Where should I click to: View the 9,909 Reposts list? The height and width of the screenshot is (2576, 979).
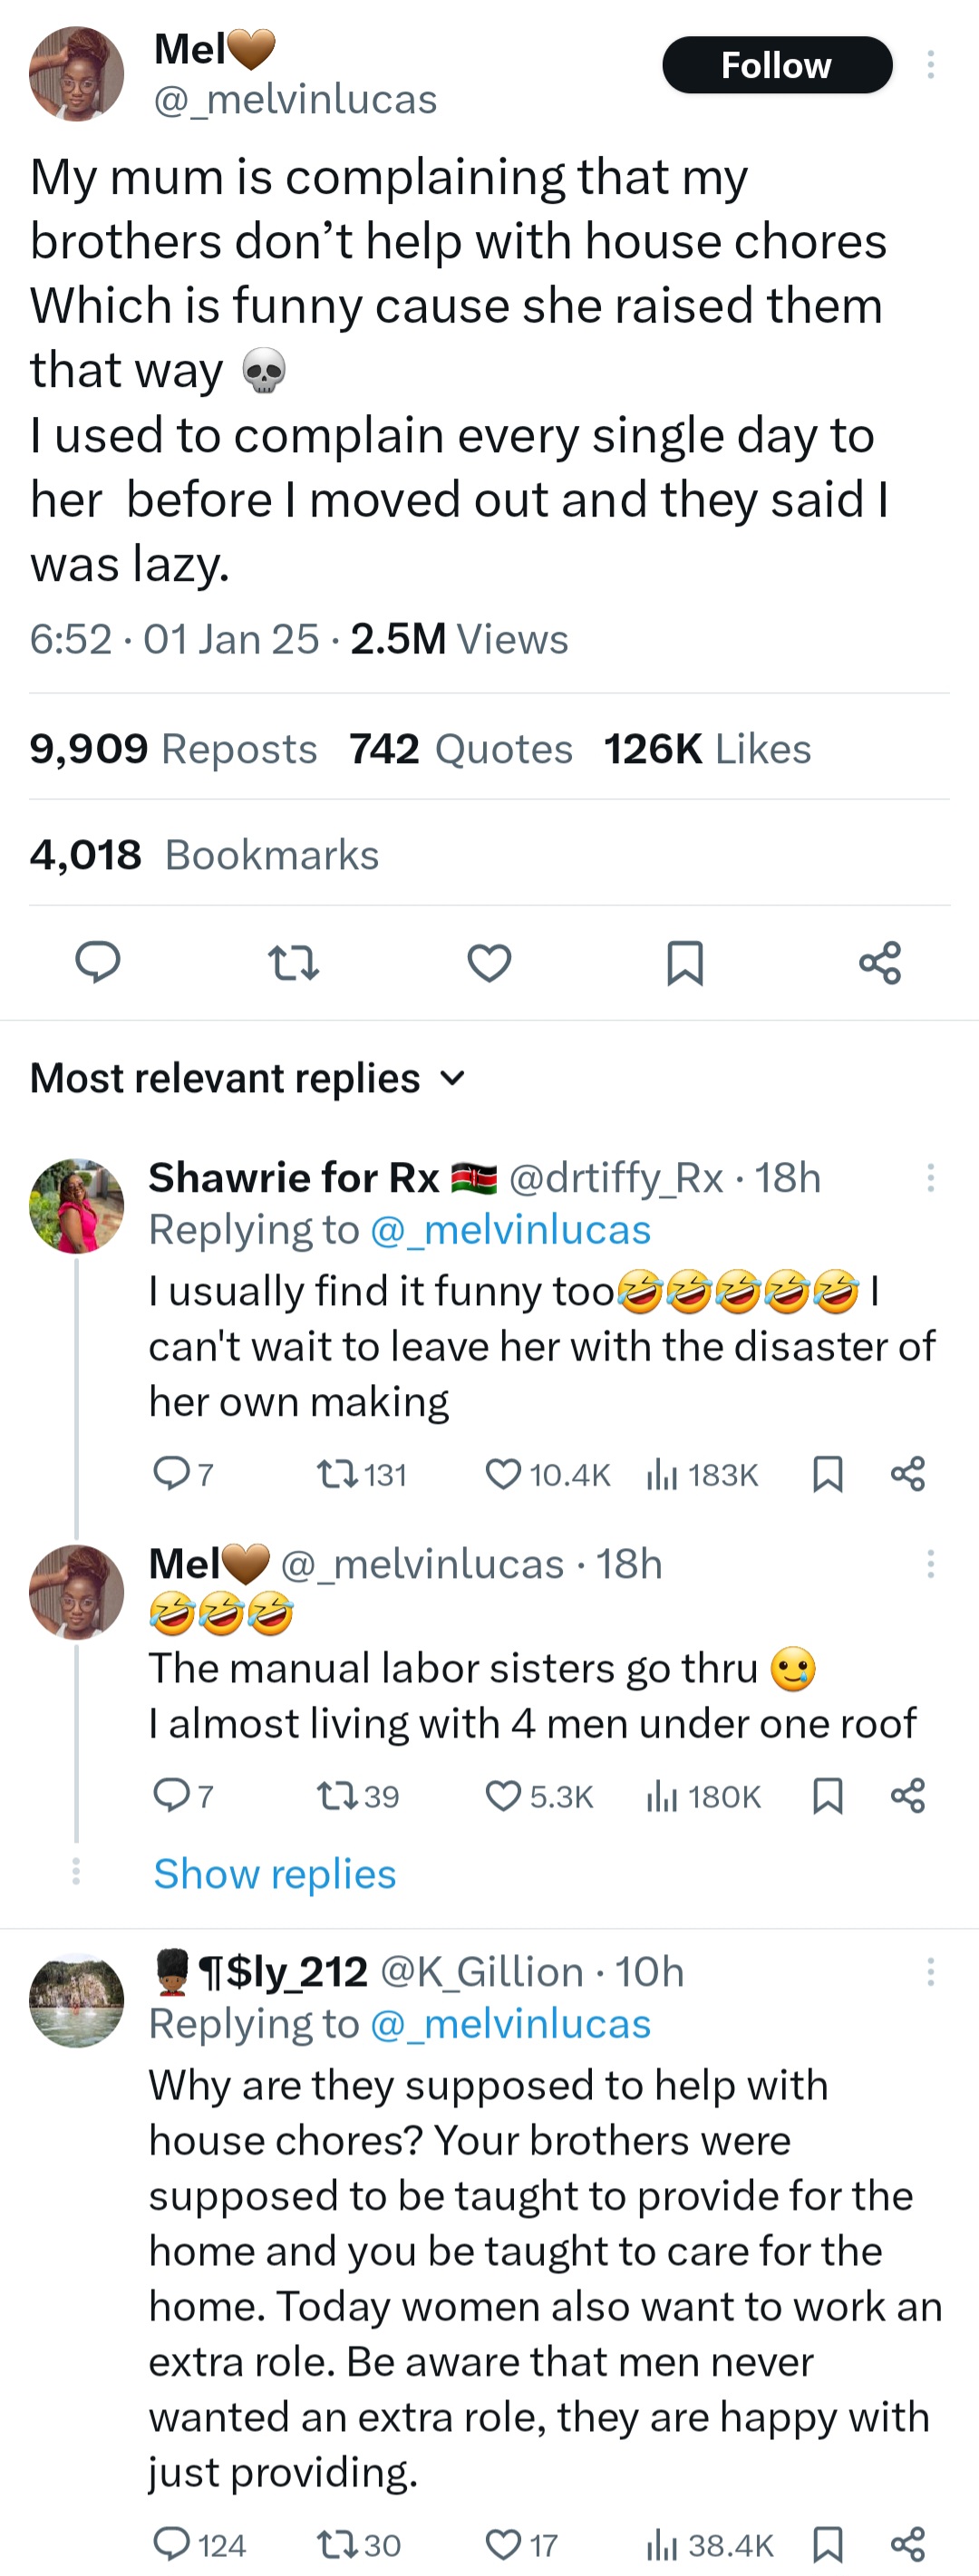pyautogui.click(x=173, y=748)
